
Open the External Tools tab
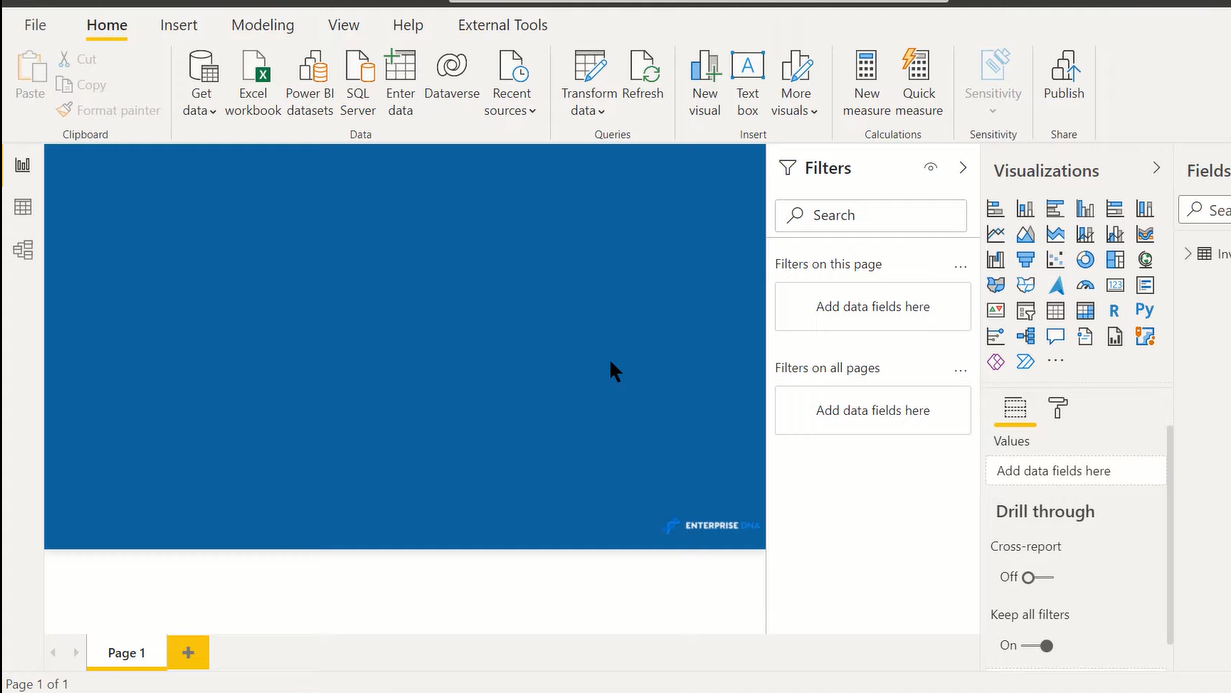(x=503, y=25)
